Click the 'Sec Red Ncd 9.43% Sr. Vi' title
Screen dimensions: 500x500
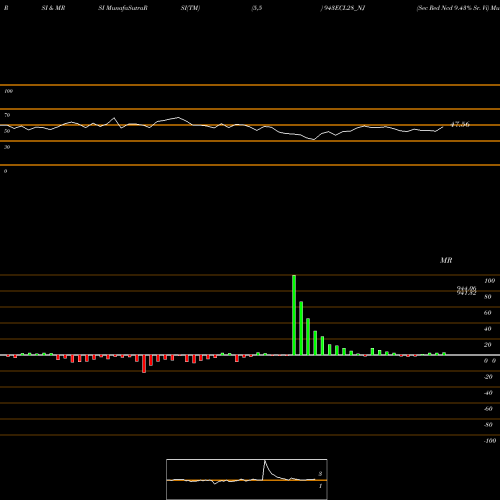(x=453, y=8)
